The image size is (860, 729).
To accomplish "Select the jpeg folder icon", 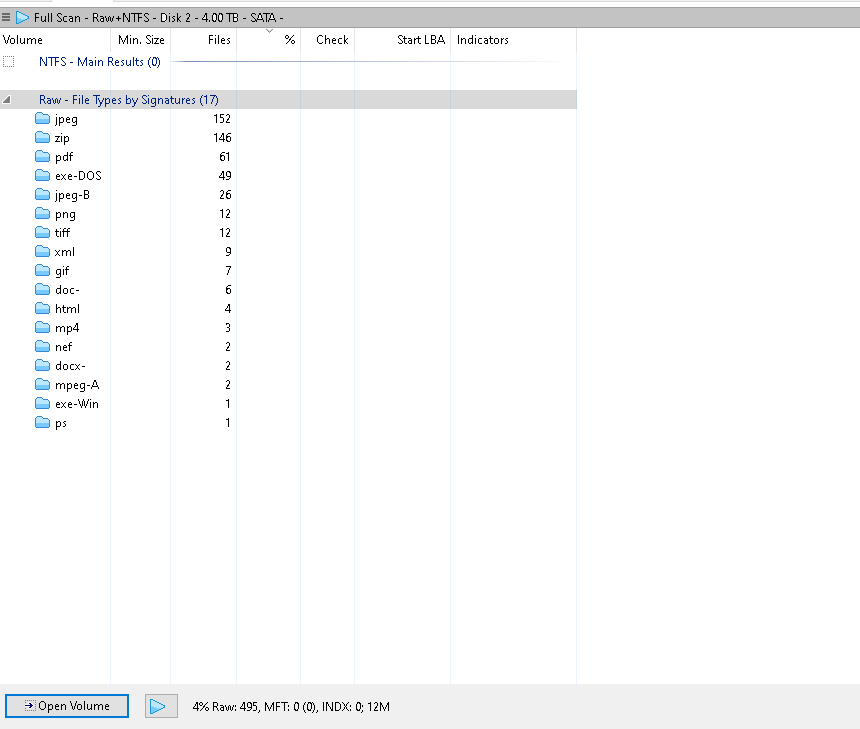I will (x=42, y=118).
